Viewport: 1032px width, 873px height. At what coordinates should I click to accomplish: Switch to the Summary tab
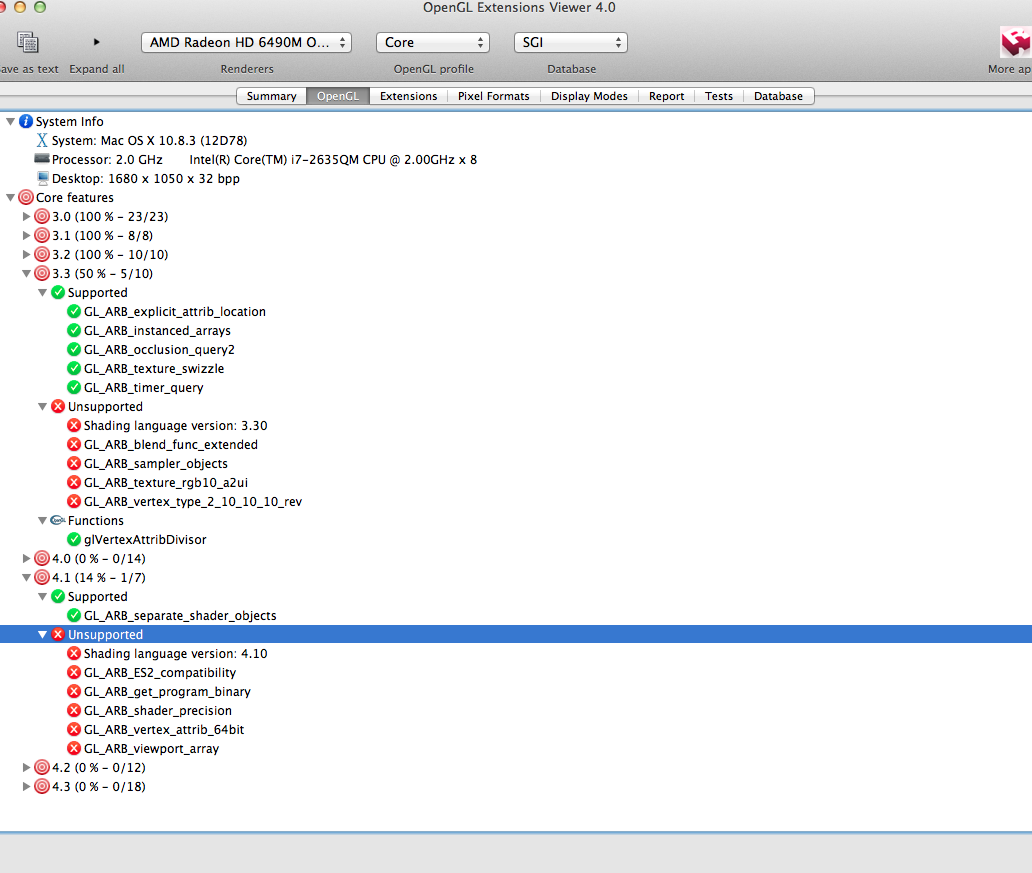pos(271,96)
